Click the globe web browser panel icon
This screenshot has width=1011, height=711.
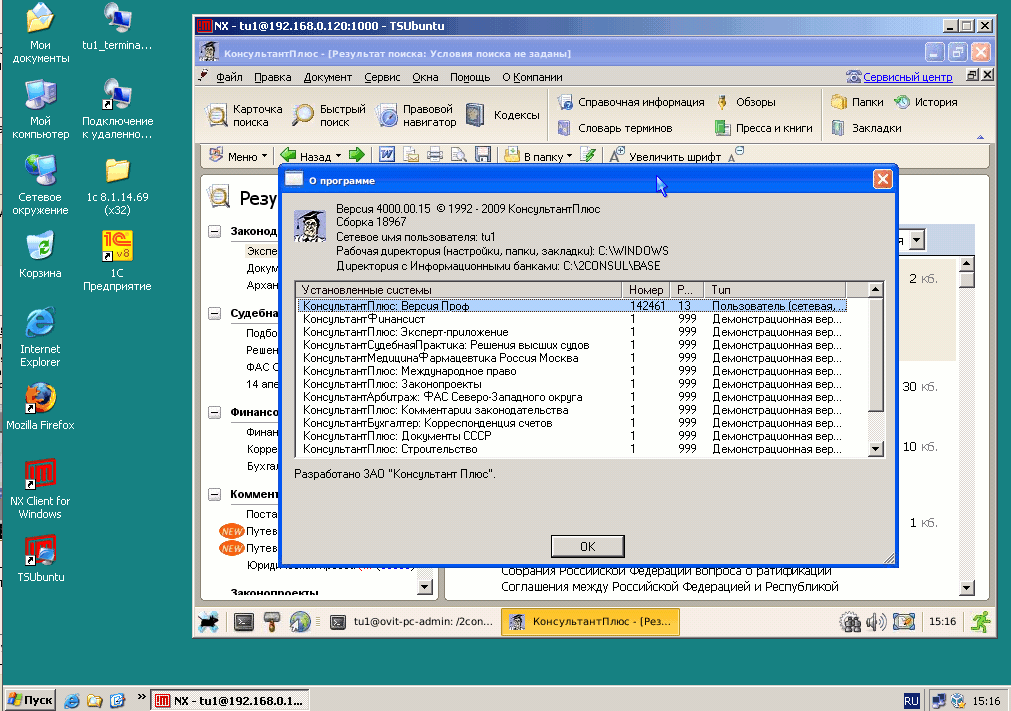coord(300,622)
